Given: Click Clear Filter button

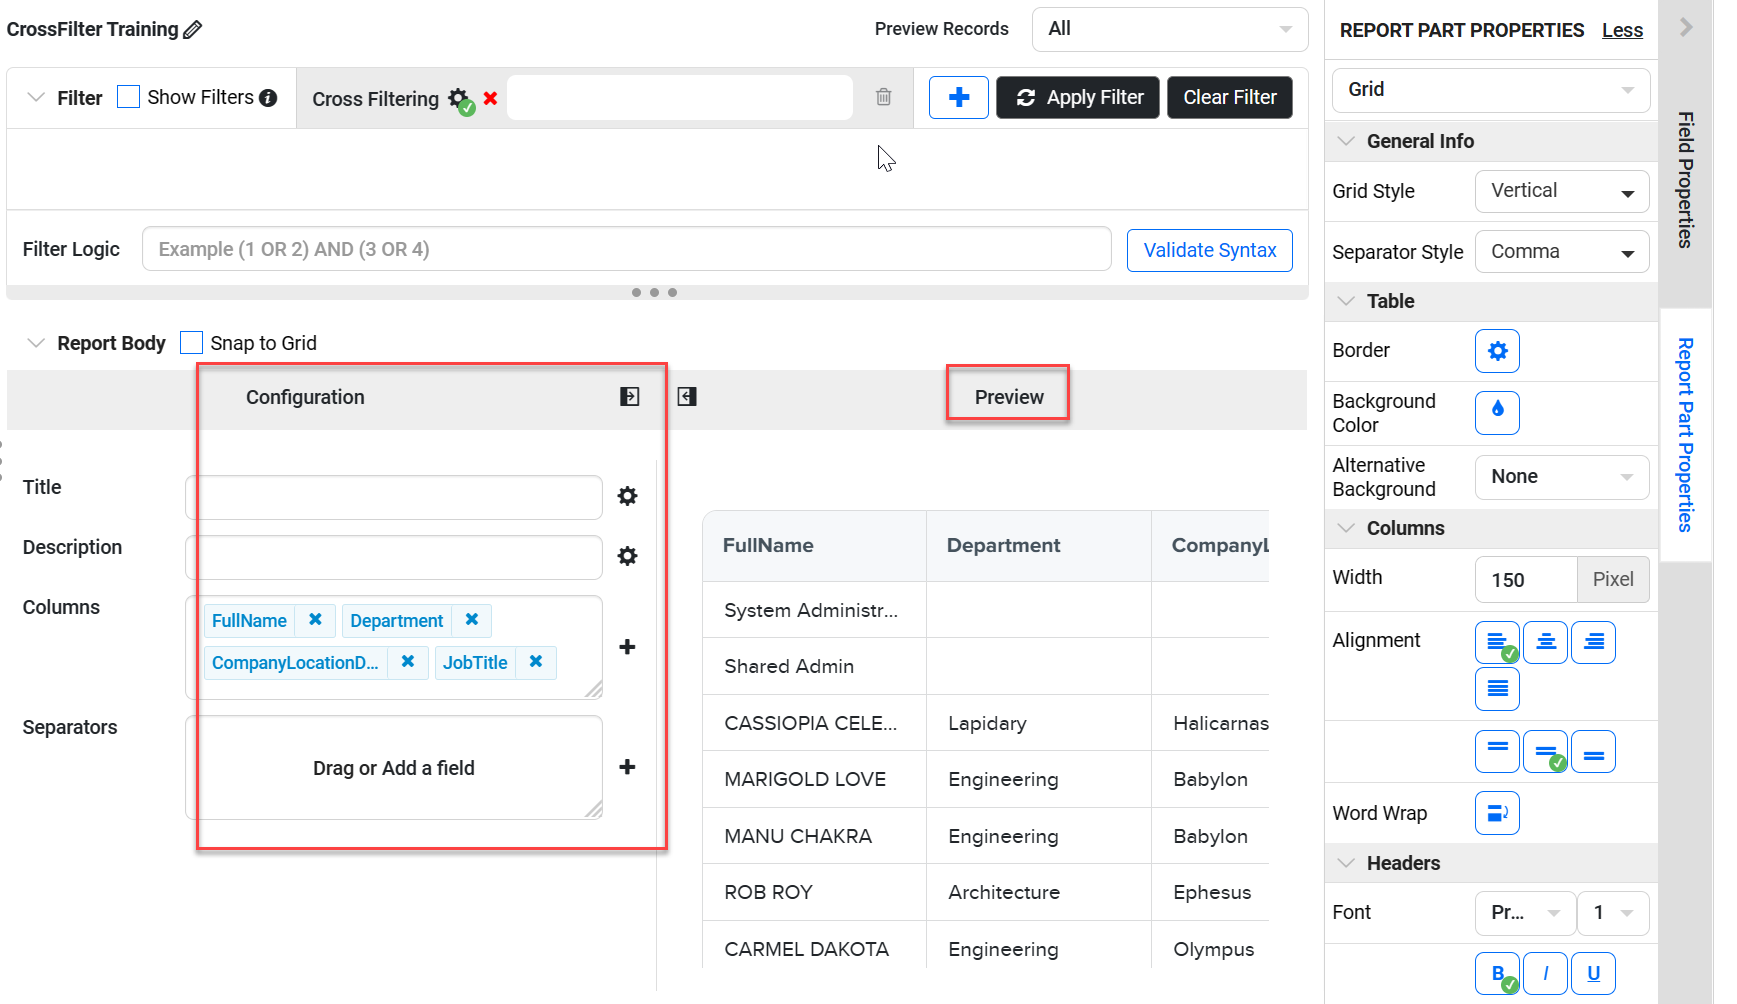Looking at the screenshot, I should (x=1230, y=97).
